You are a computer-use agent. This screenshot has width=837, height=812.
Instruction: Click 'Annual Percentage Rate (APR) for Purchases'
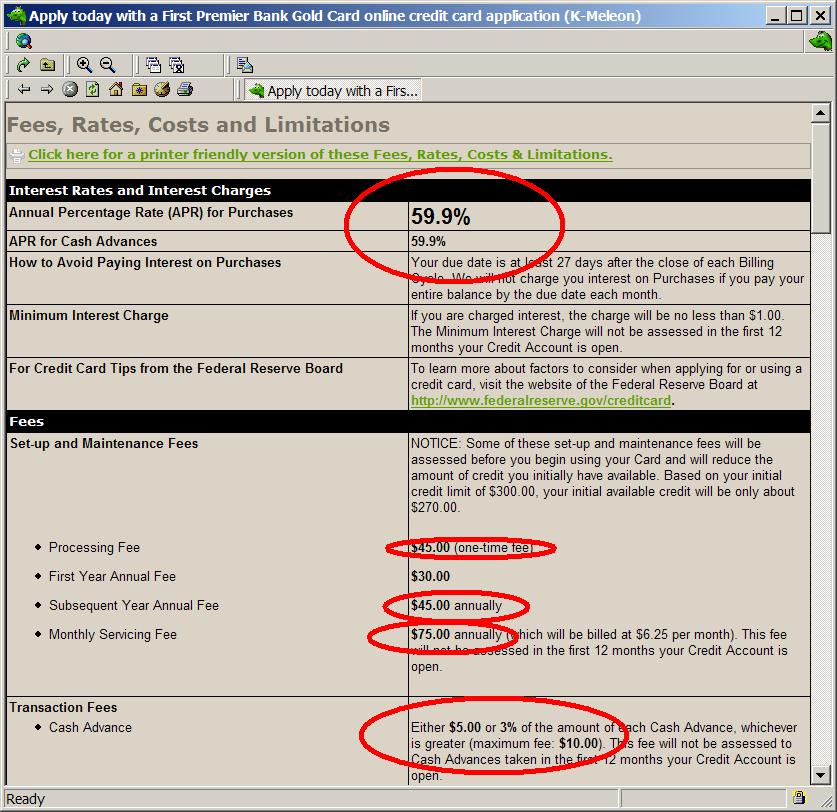(x=151, y=212)
